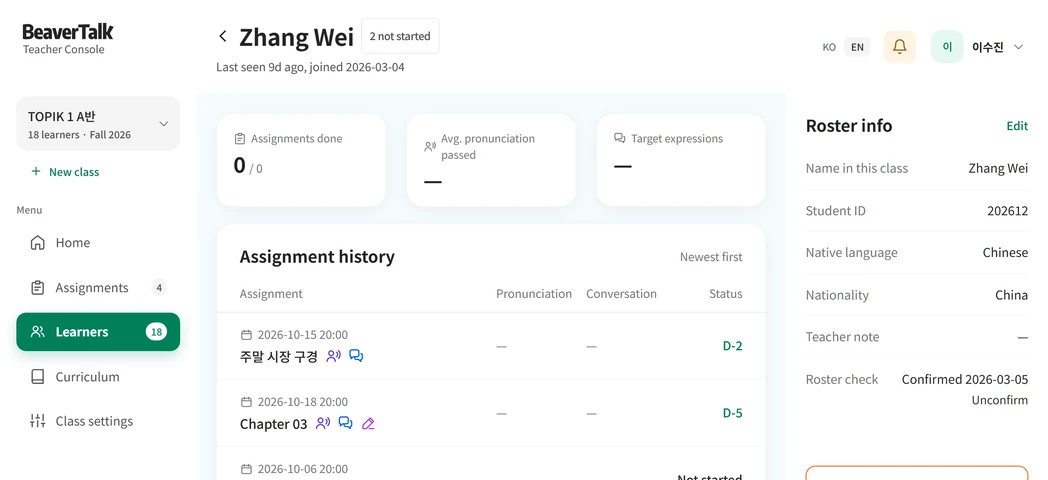1048x480 pixels.
Task: Click conversation icon beside 주말 시장 구경
Action: click(x=356, y=356)
